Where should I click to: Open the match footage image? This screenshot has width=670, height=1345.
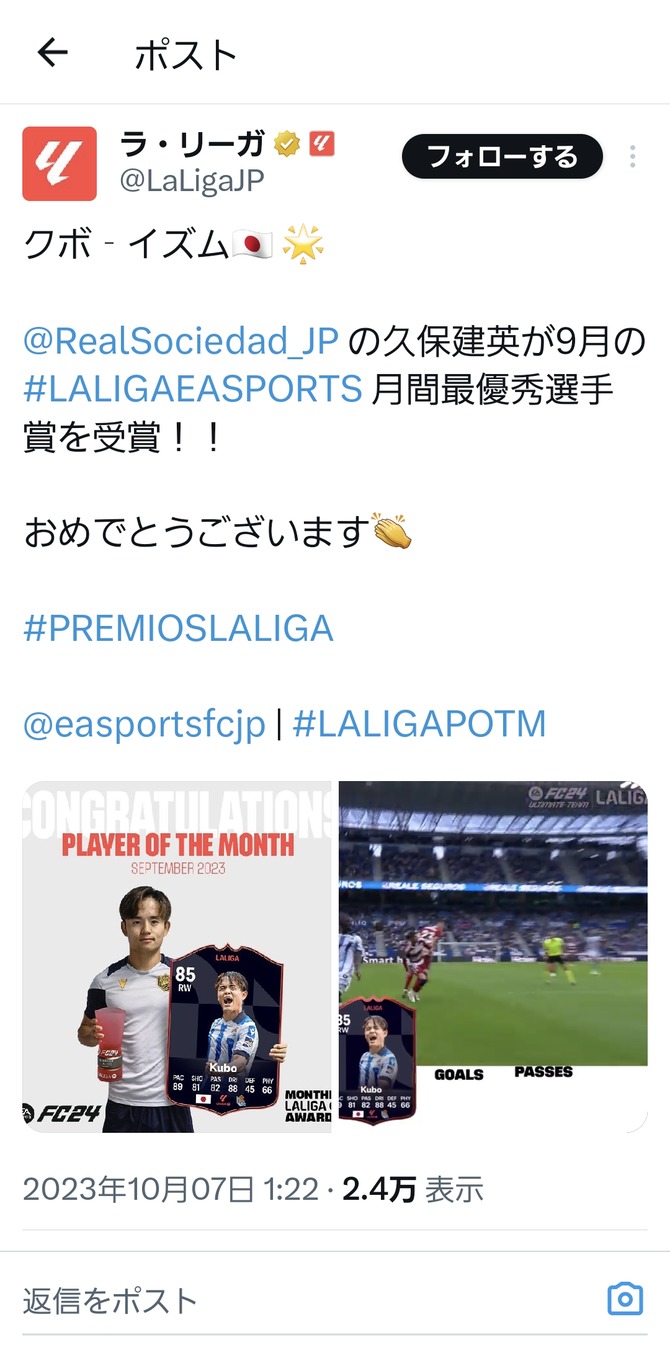(493, 957)
